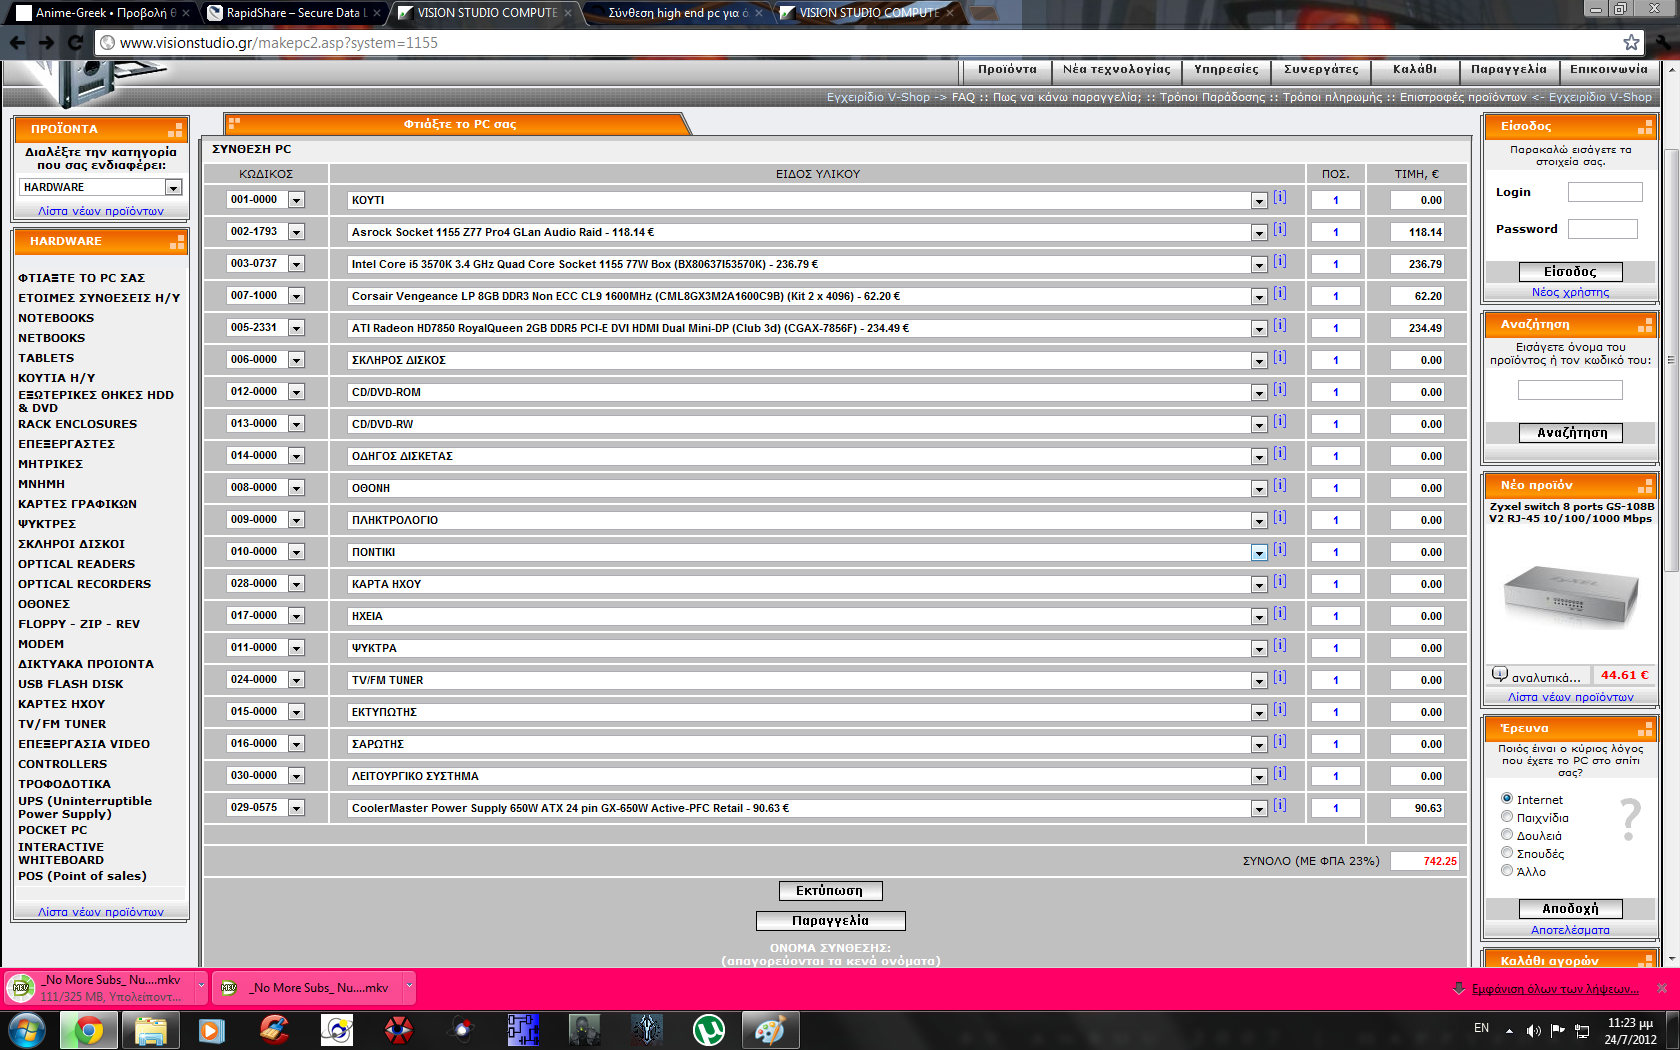Open Αποτελέσματα poll results link
This screenshot has width=1680, height=1050.
(1570, 930)
